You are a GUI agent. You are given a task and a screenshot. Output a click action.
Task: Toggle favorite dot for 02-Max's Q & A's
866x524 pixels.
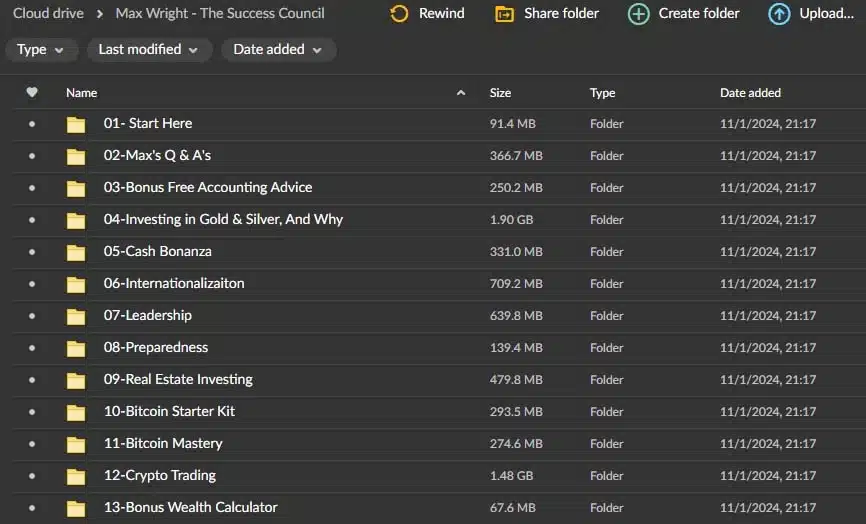click(32, 156)
